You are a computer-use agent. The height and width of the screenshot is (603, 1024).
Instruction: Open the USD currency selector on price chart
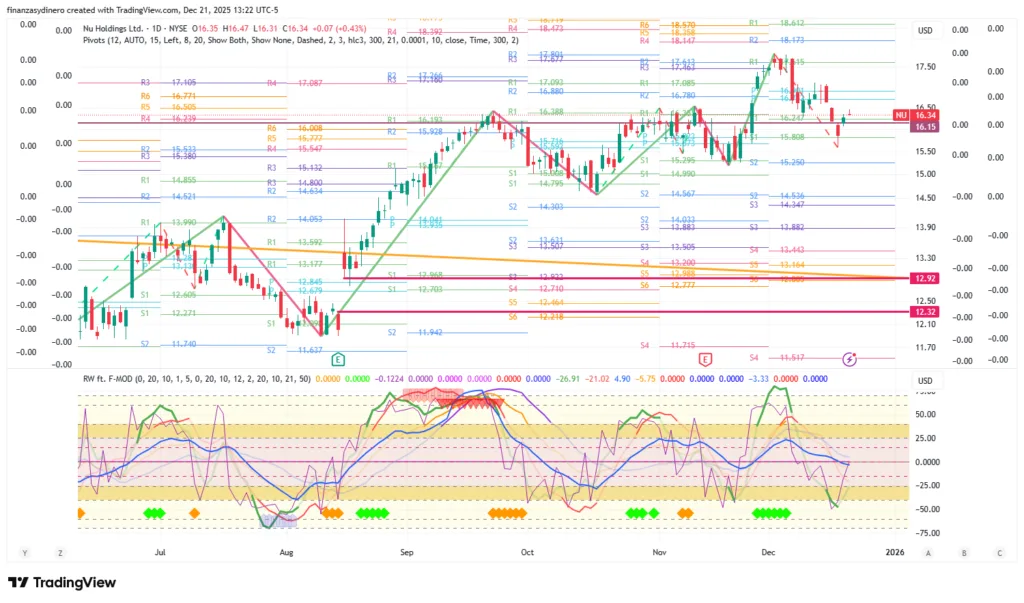click(x=925, y=31)
